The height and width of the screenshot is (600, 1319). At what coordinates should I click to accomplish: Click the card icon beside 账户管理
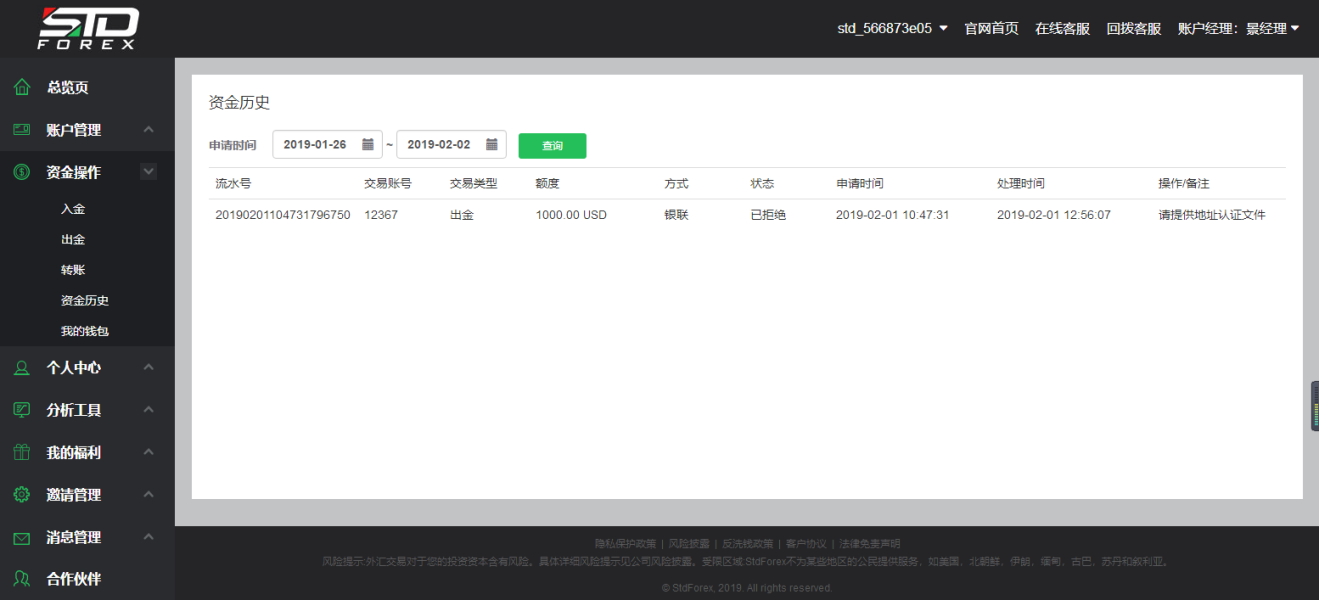coord(21,130)
